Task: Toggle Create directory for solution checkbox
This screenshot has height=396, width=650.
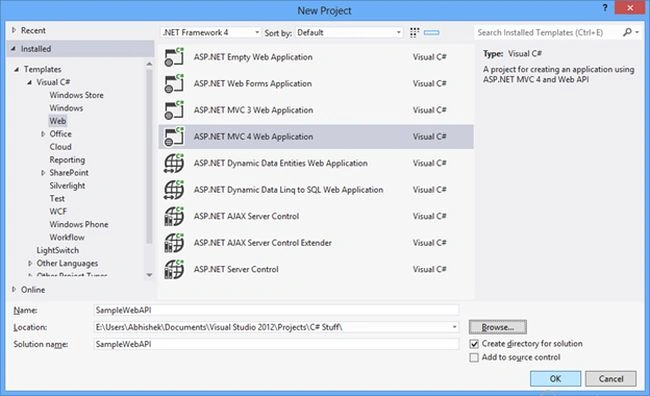Action: [474, 344]
